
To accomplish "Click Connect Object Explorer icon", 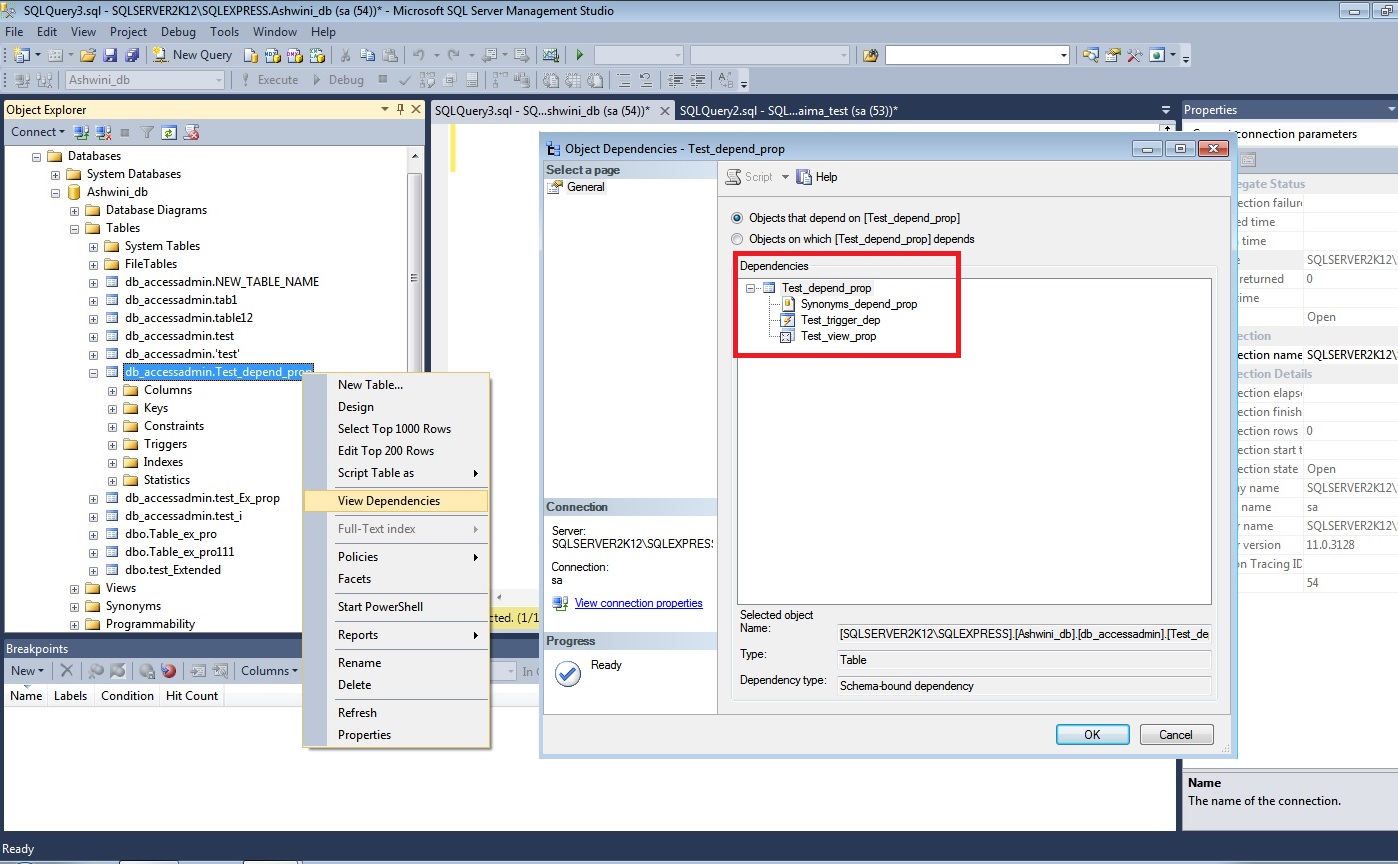I will coord(83,132).
